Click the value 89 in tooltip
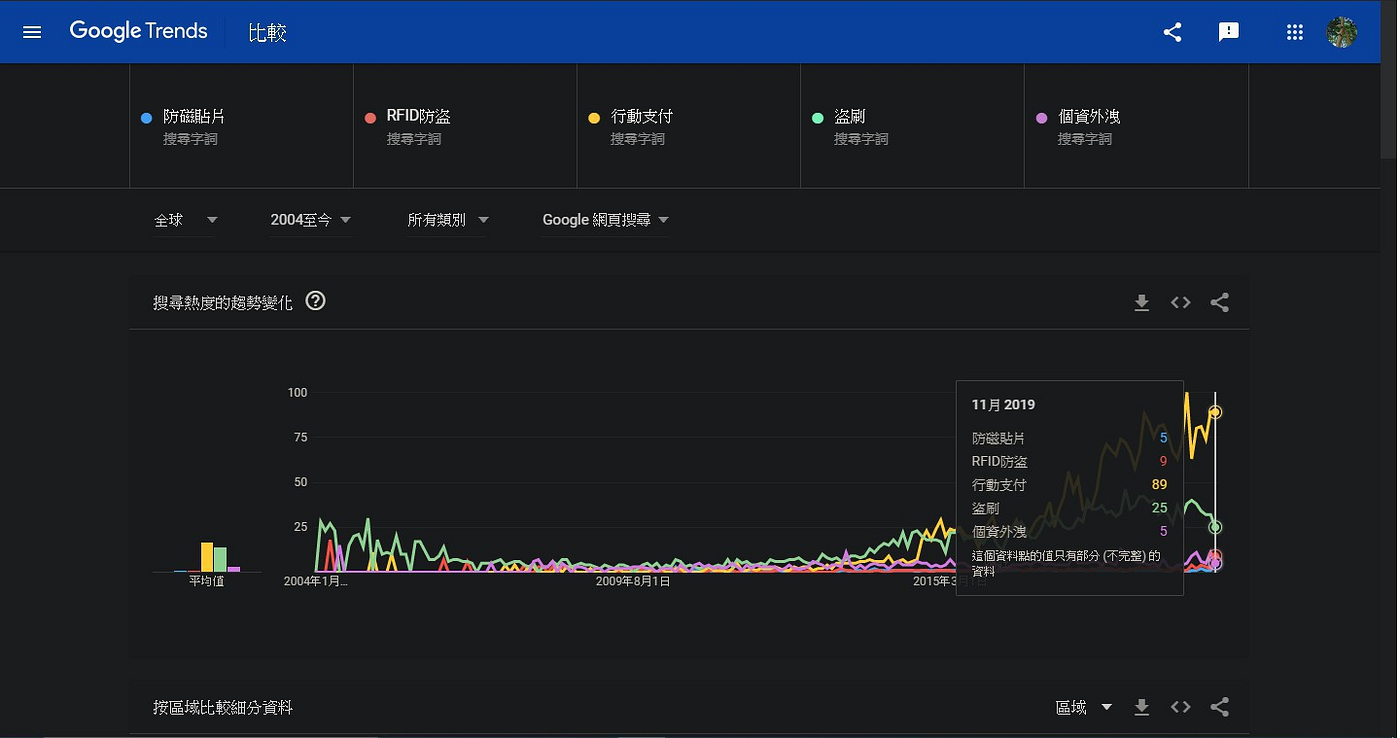 1159,485
